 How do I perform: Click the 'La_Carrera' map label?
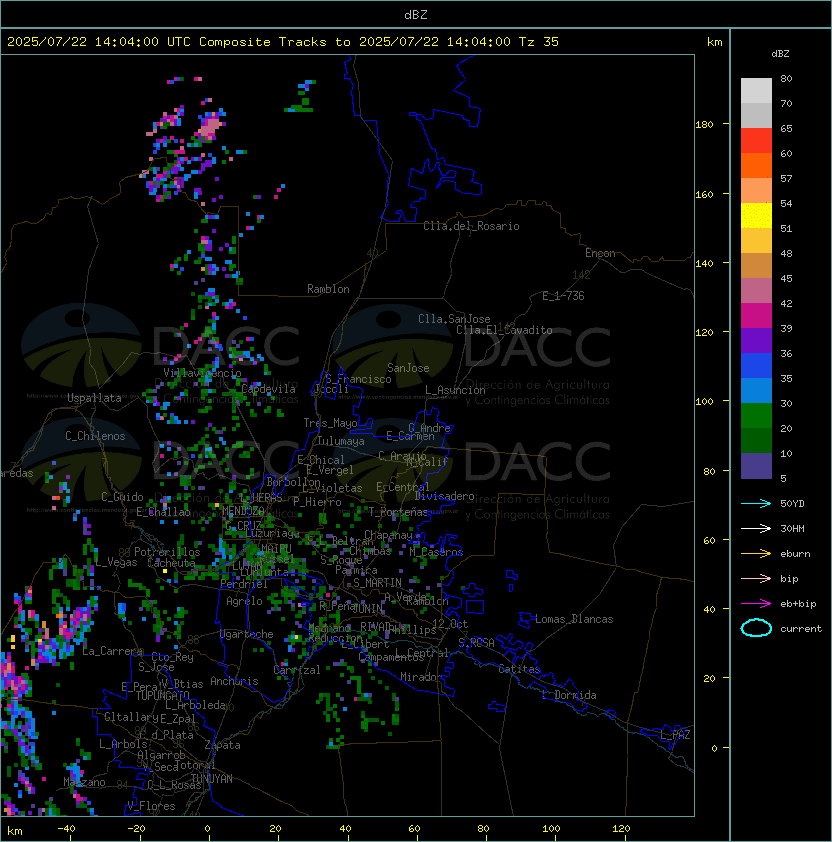tap(113, 651)
